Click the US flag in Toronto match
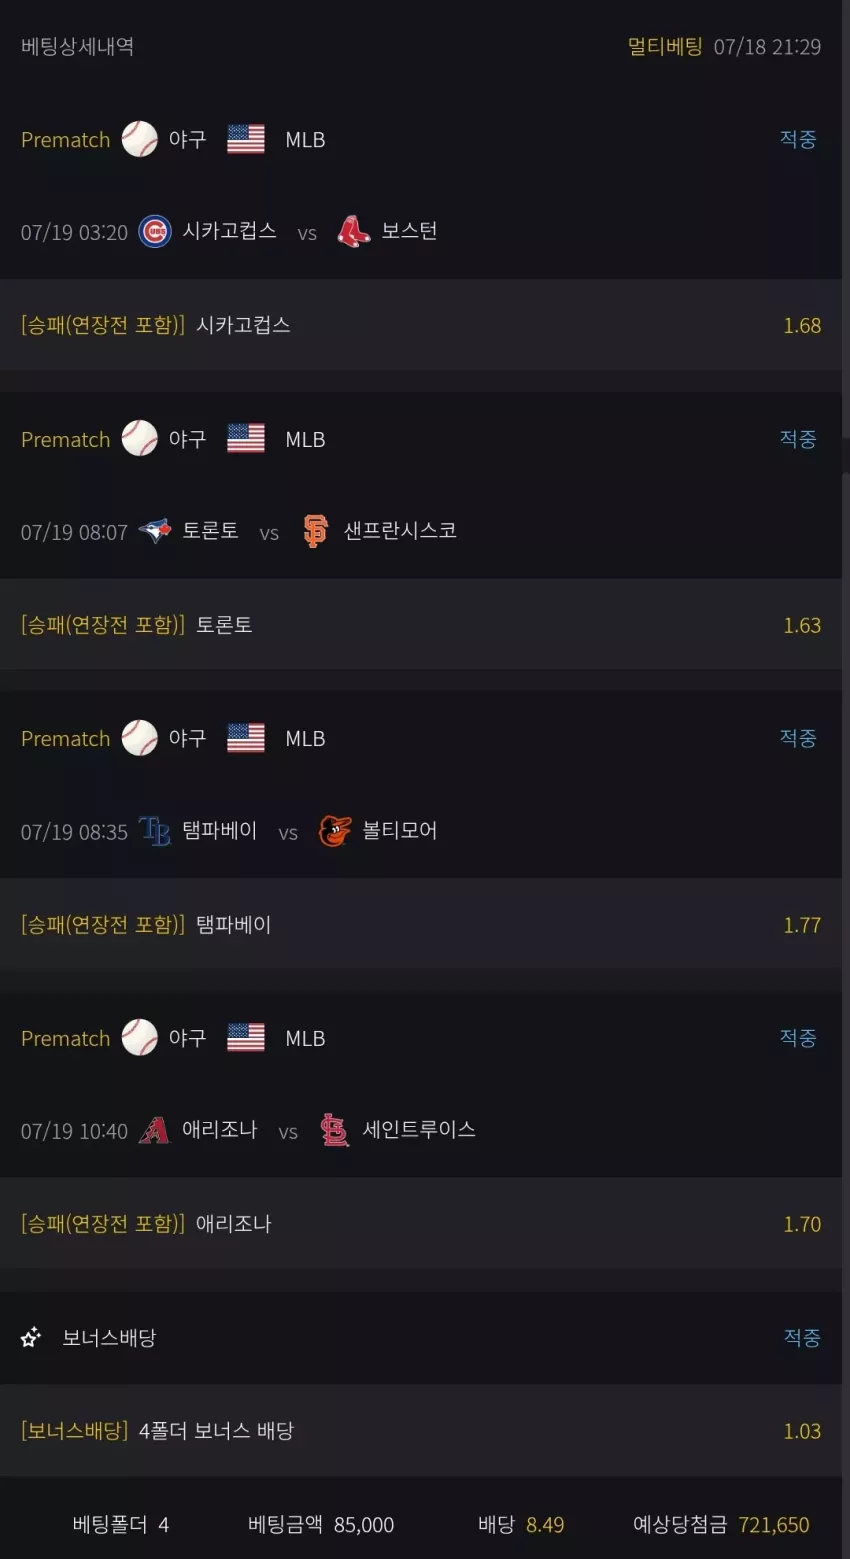This screenshot has height=1559, width=850. pos(246,439)
